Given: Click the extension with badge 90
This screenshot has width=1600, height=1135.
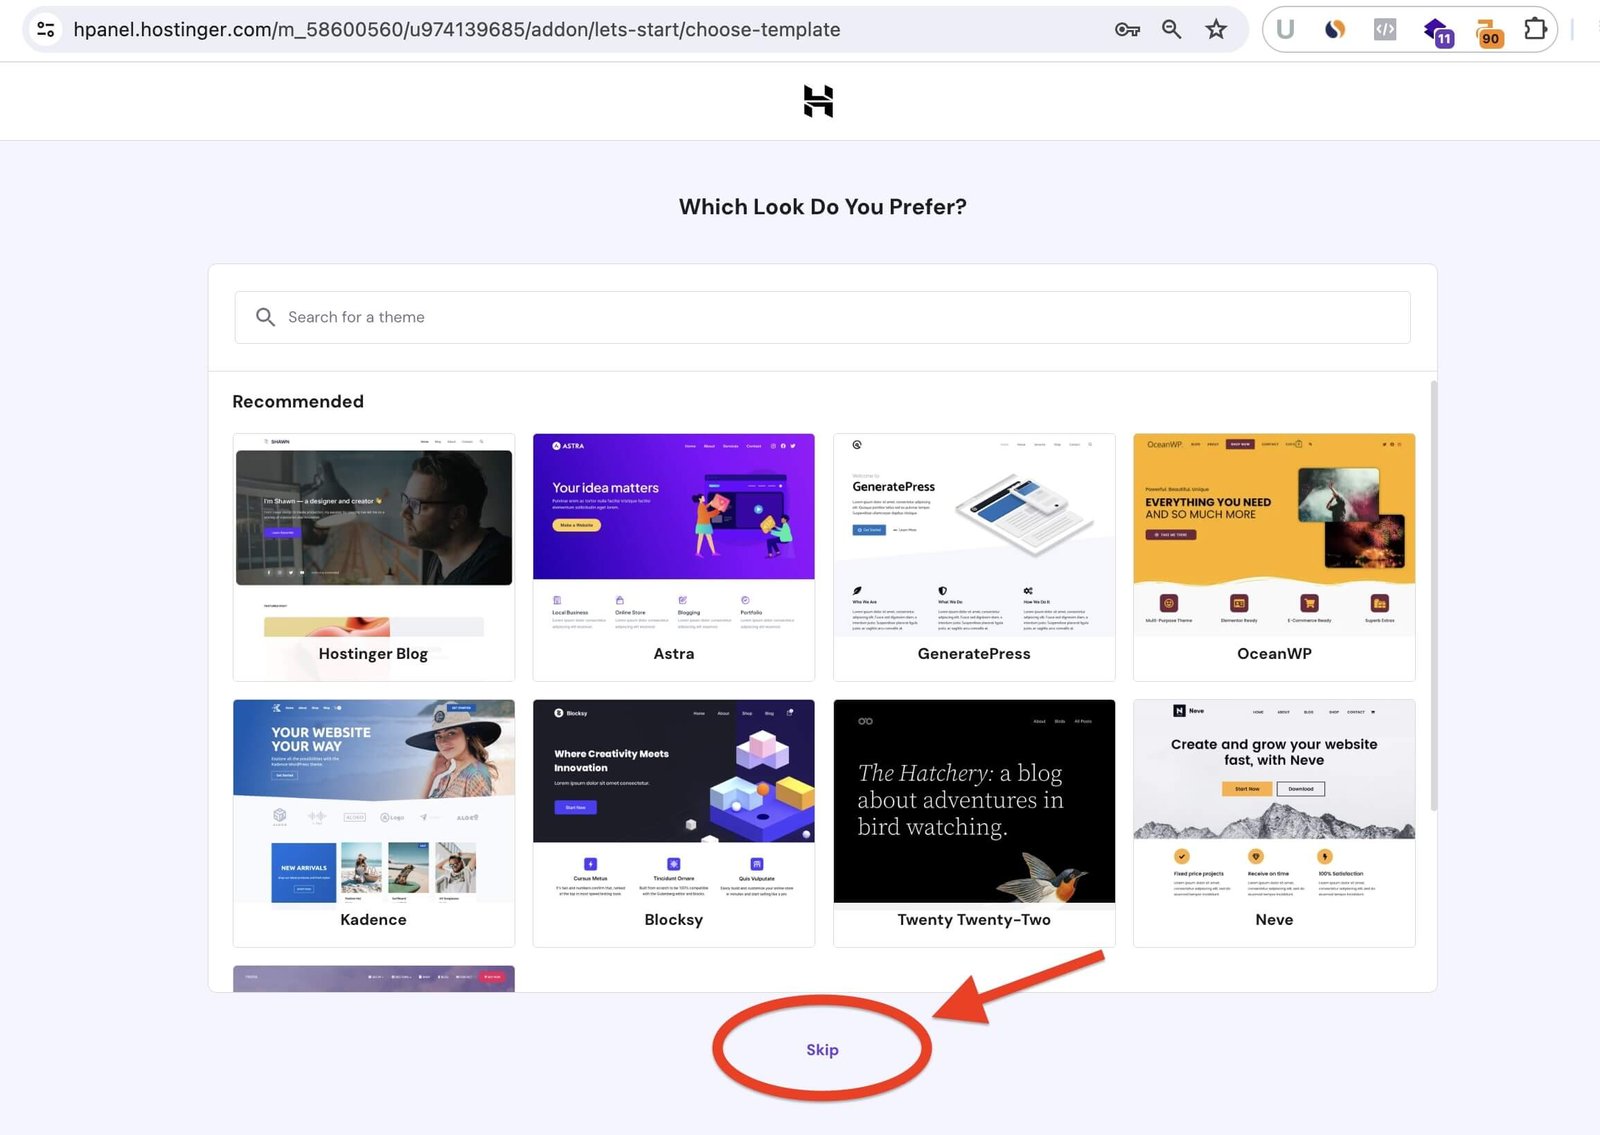Looking at the screenshot, I should tap(1489, 32).
